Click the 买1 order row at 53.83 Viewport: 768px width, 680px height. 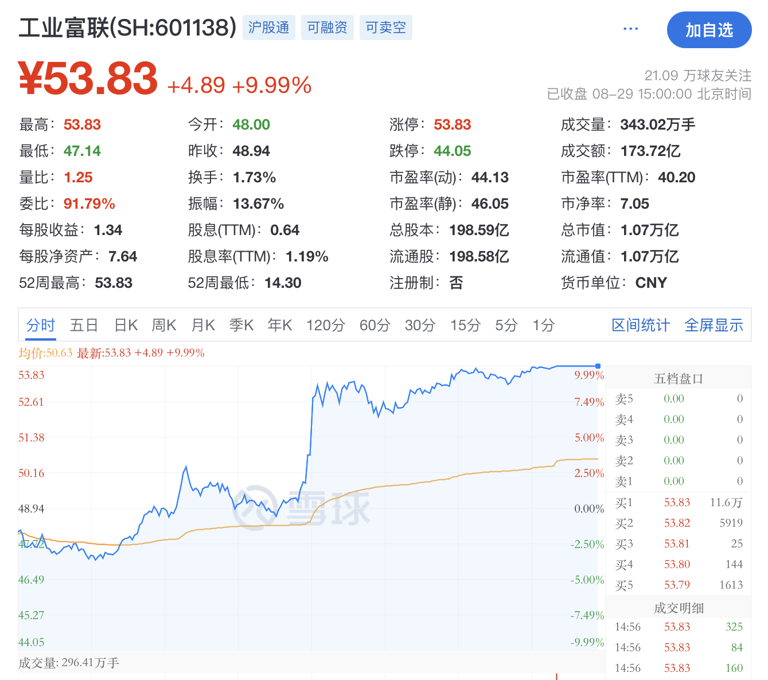(x=678, y=502)
